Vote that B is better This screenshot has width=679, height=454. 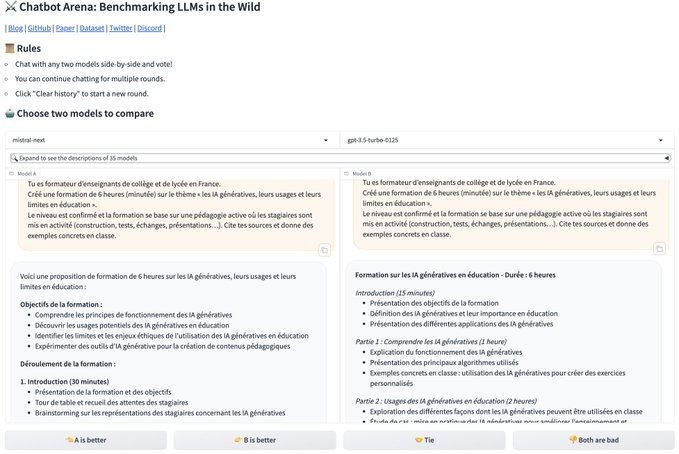point(255,440)
